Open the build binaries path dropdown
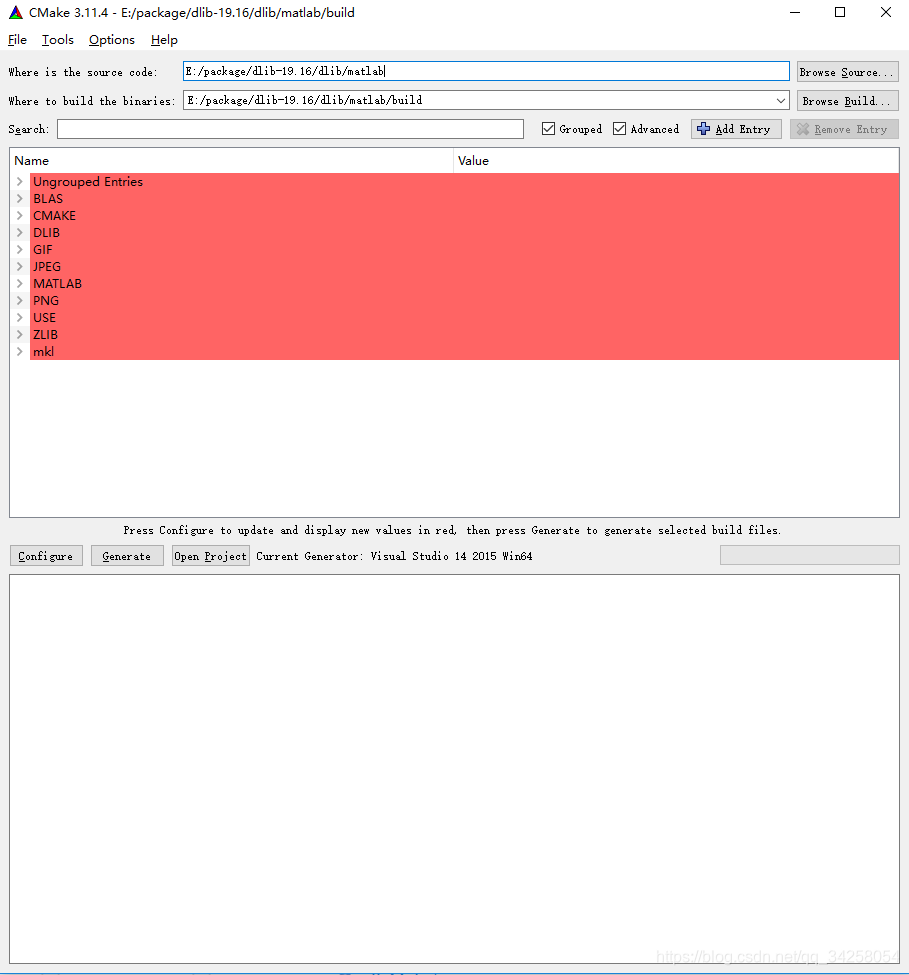Image resolution: width=909 pixels, height=975 pixels. tap(781, 100)
